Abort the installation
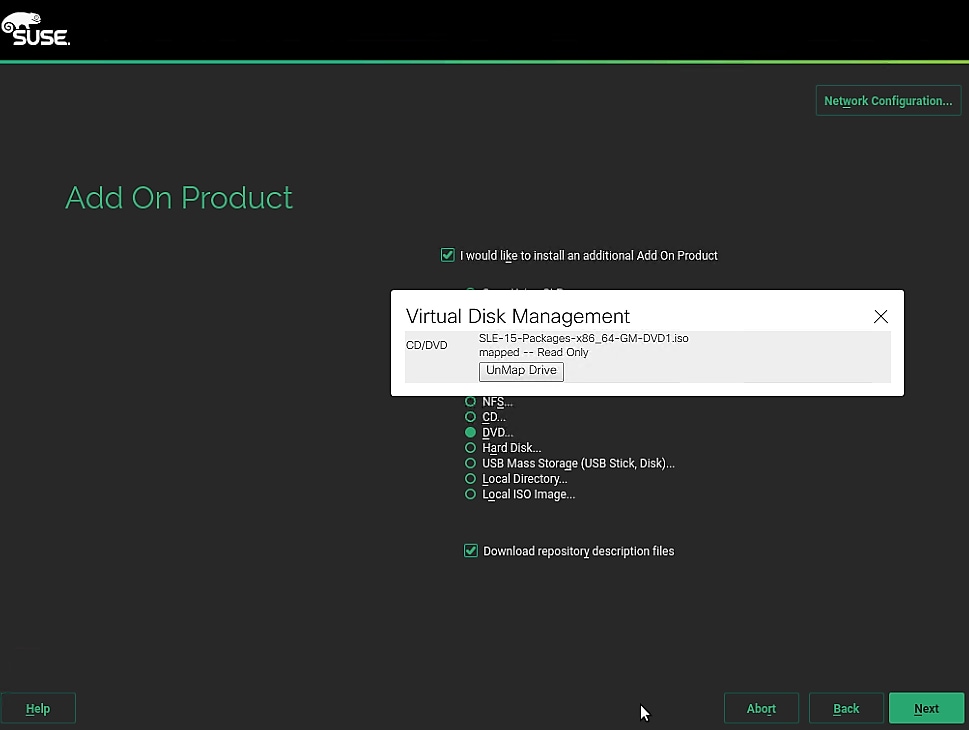Image resolution: width=969 pixels, height=730 pixels. (x=761, y=708)
